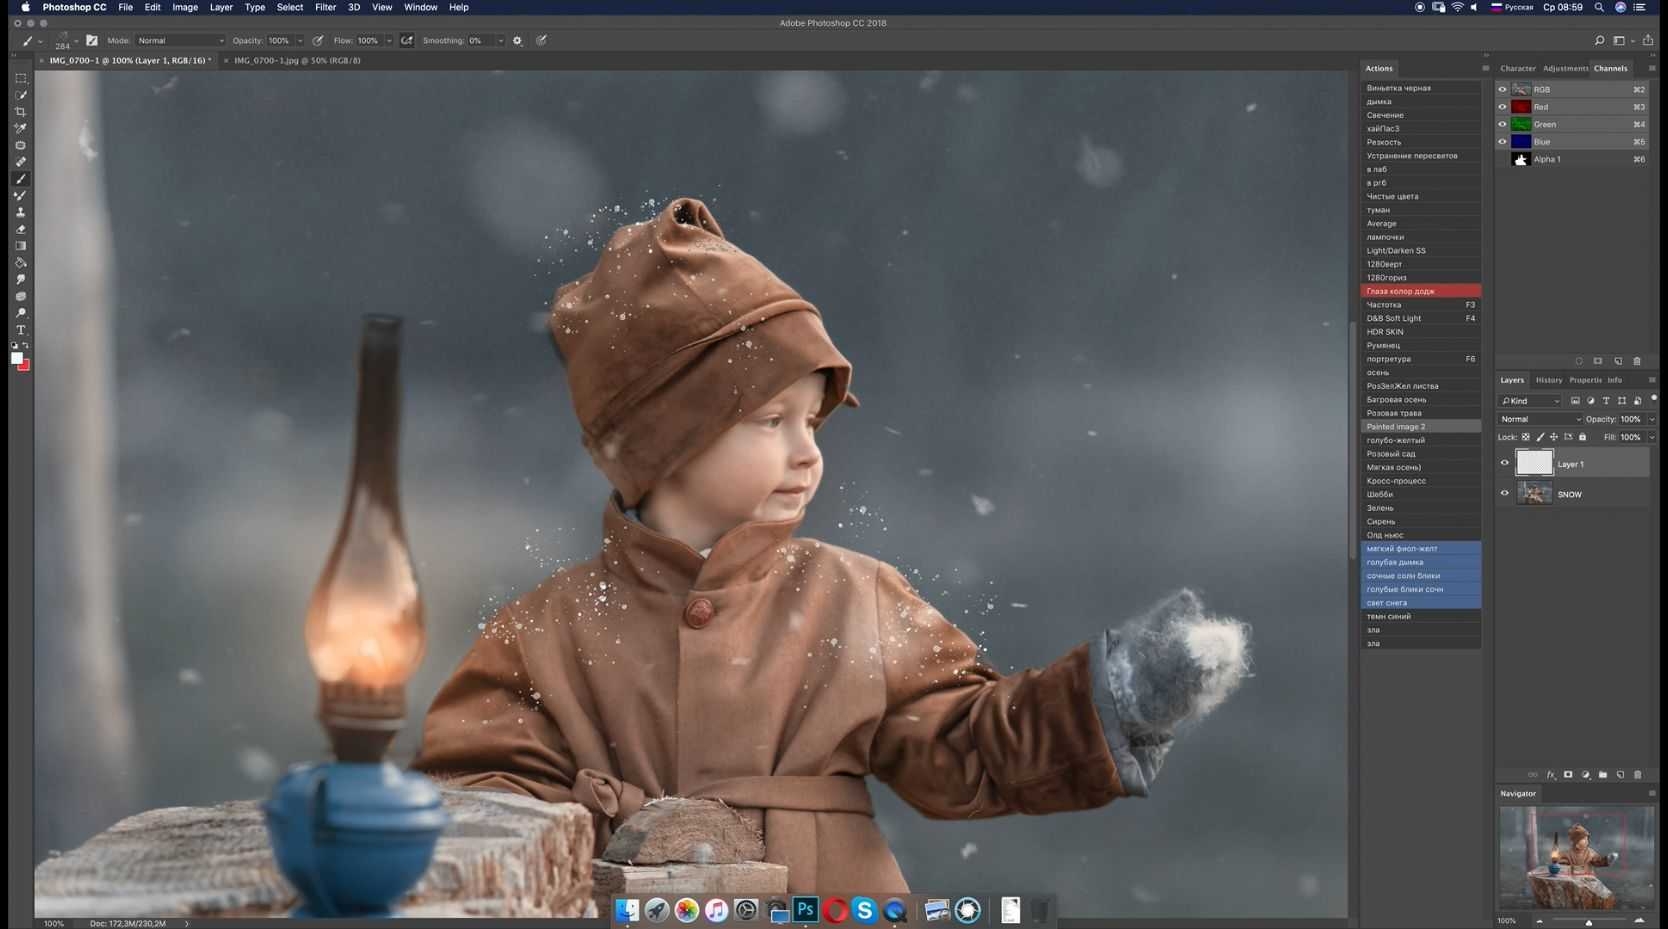This screenshot has width=1668, height=929.
Task: Run the 'Painted image 2' action
Action: tap(1420, 427)
